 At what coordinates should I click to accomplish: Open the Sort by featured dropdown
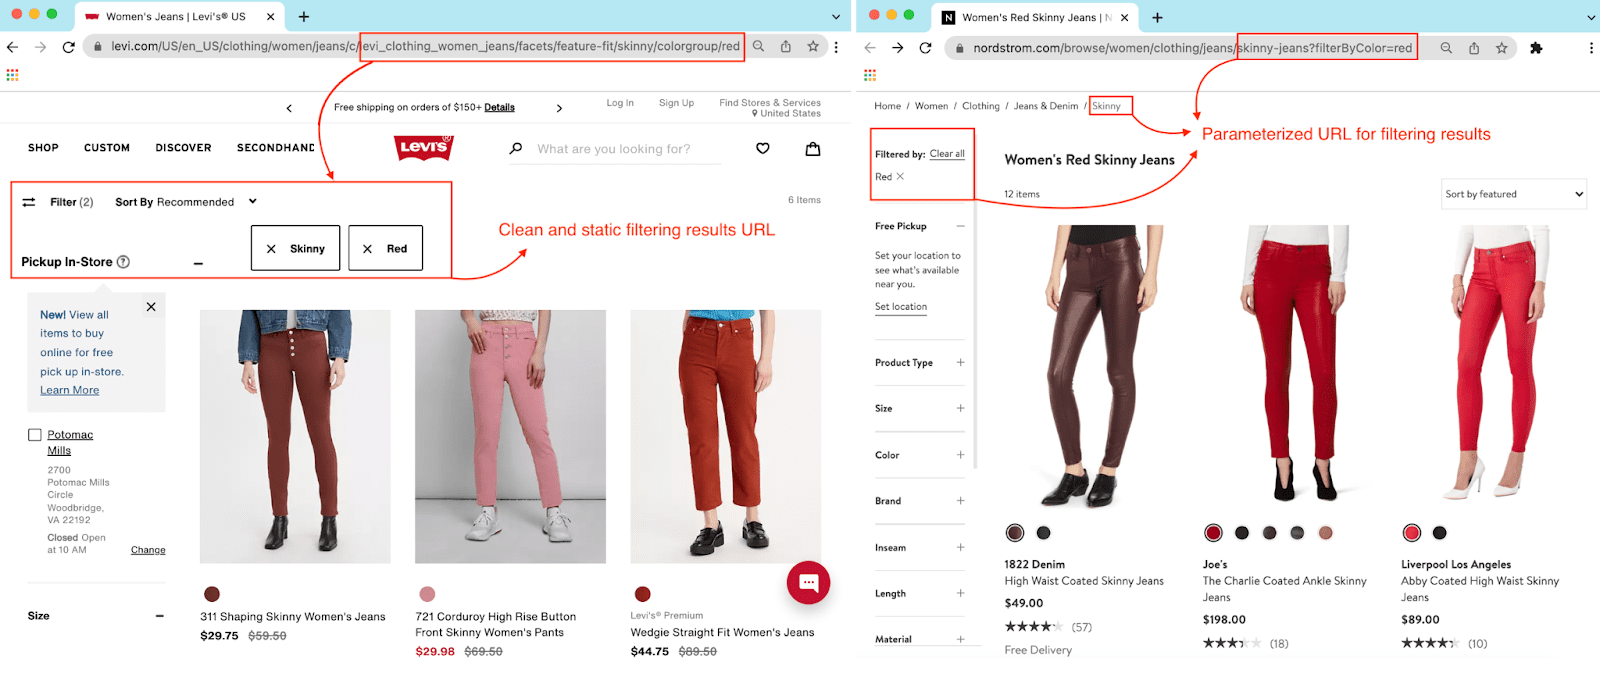click(1514, 194)
